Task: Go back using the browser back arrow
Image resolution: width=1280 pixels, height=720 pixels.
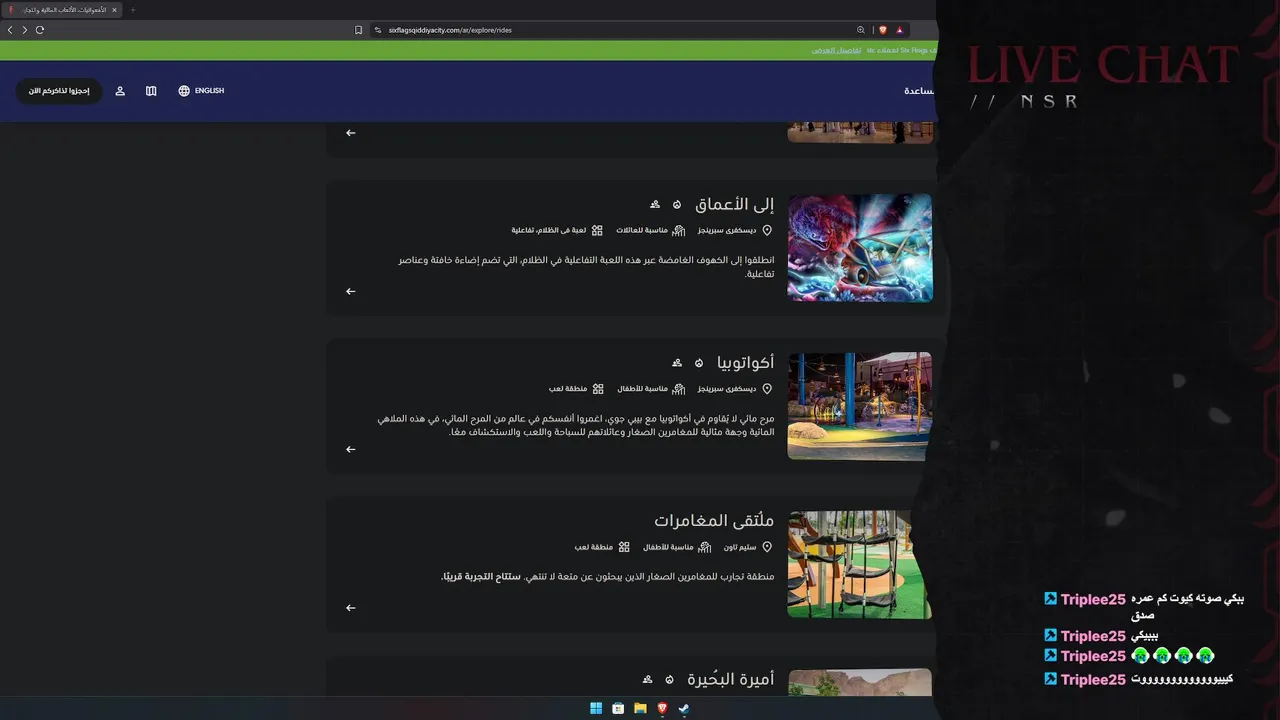Action: [x=10, y=30]
